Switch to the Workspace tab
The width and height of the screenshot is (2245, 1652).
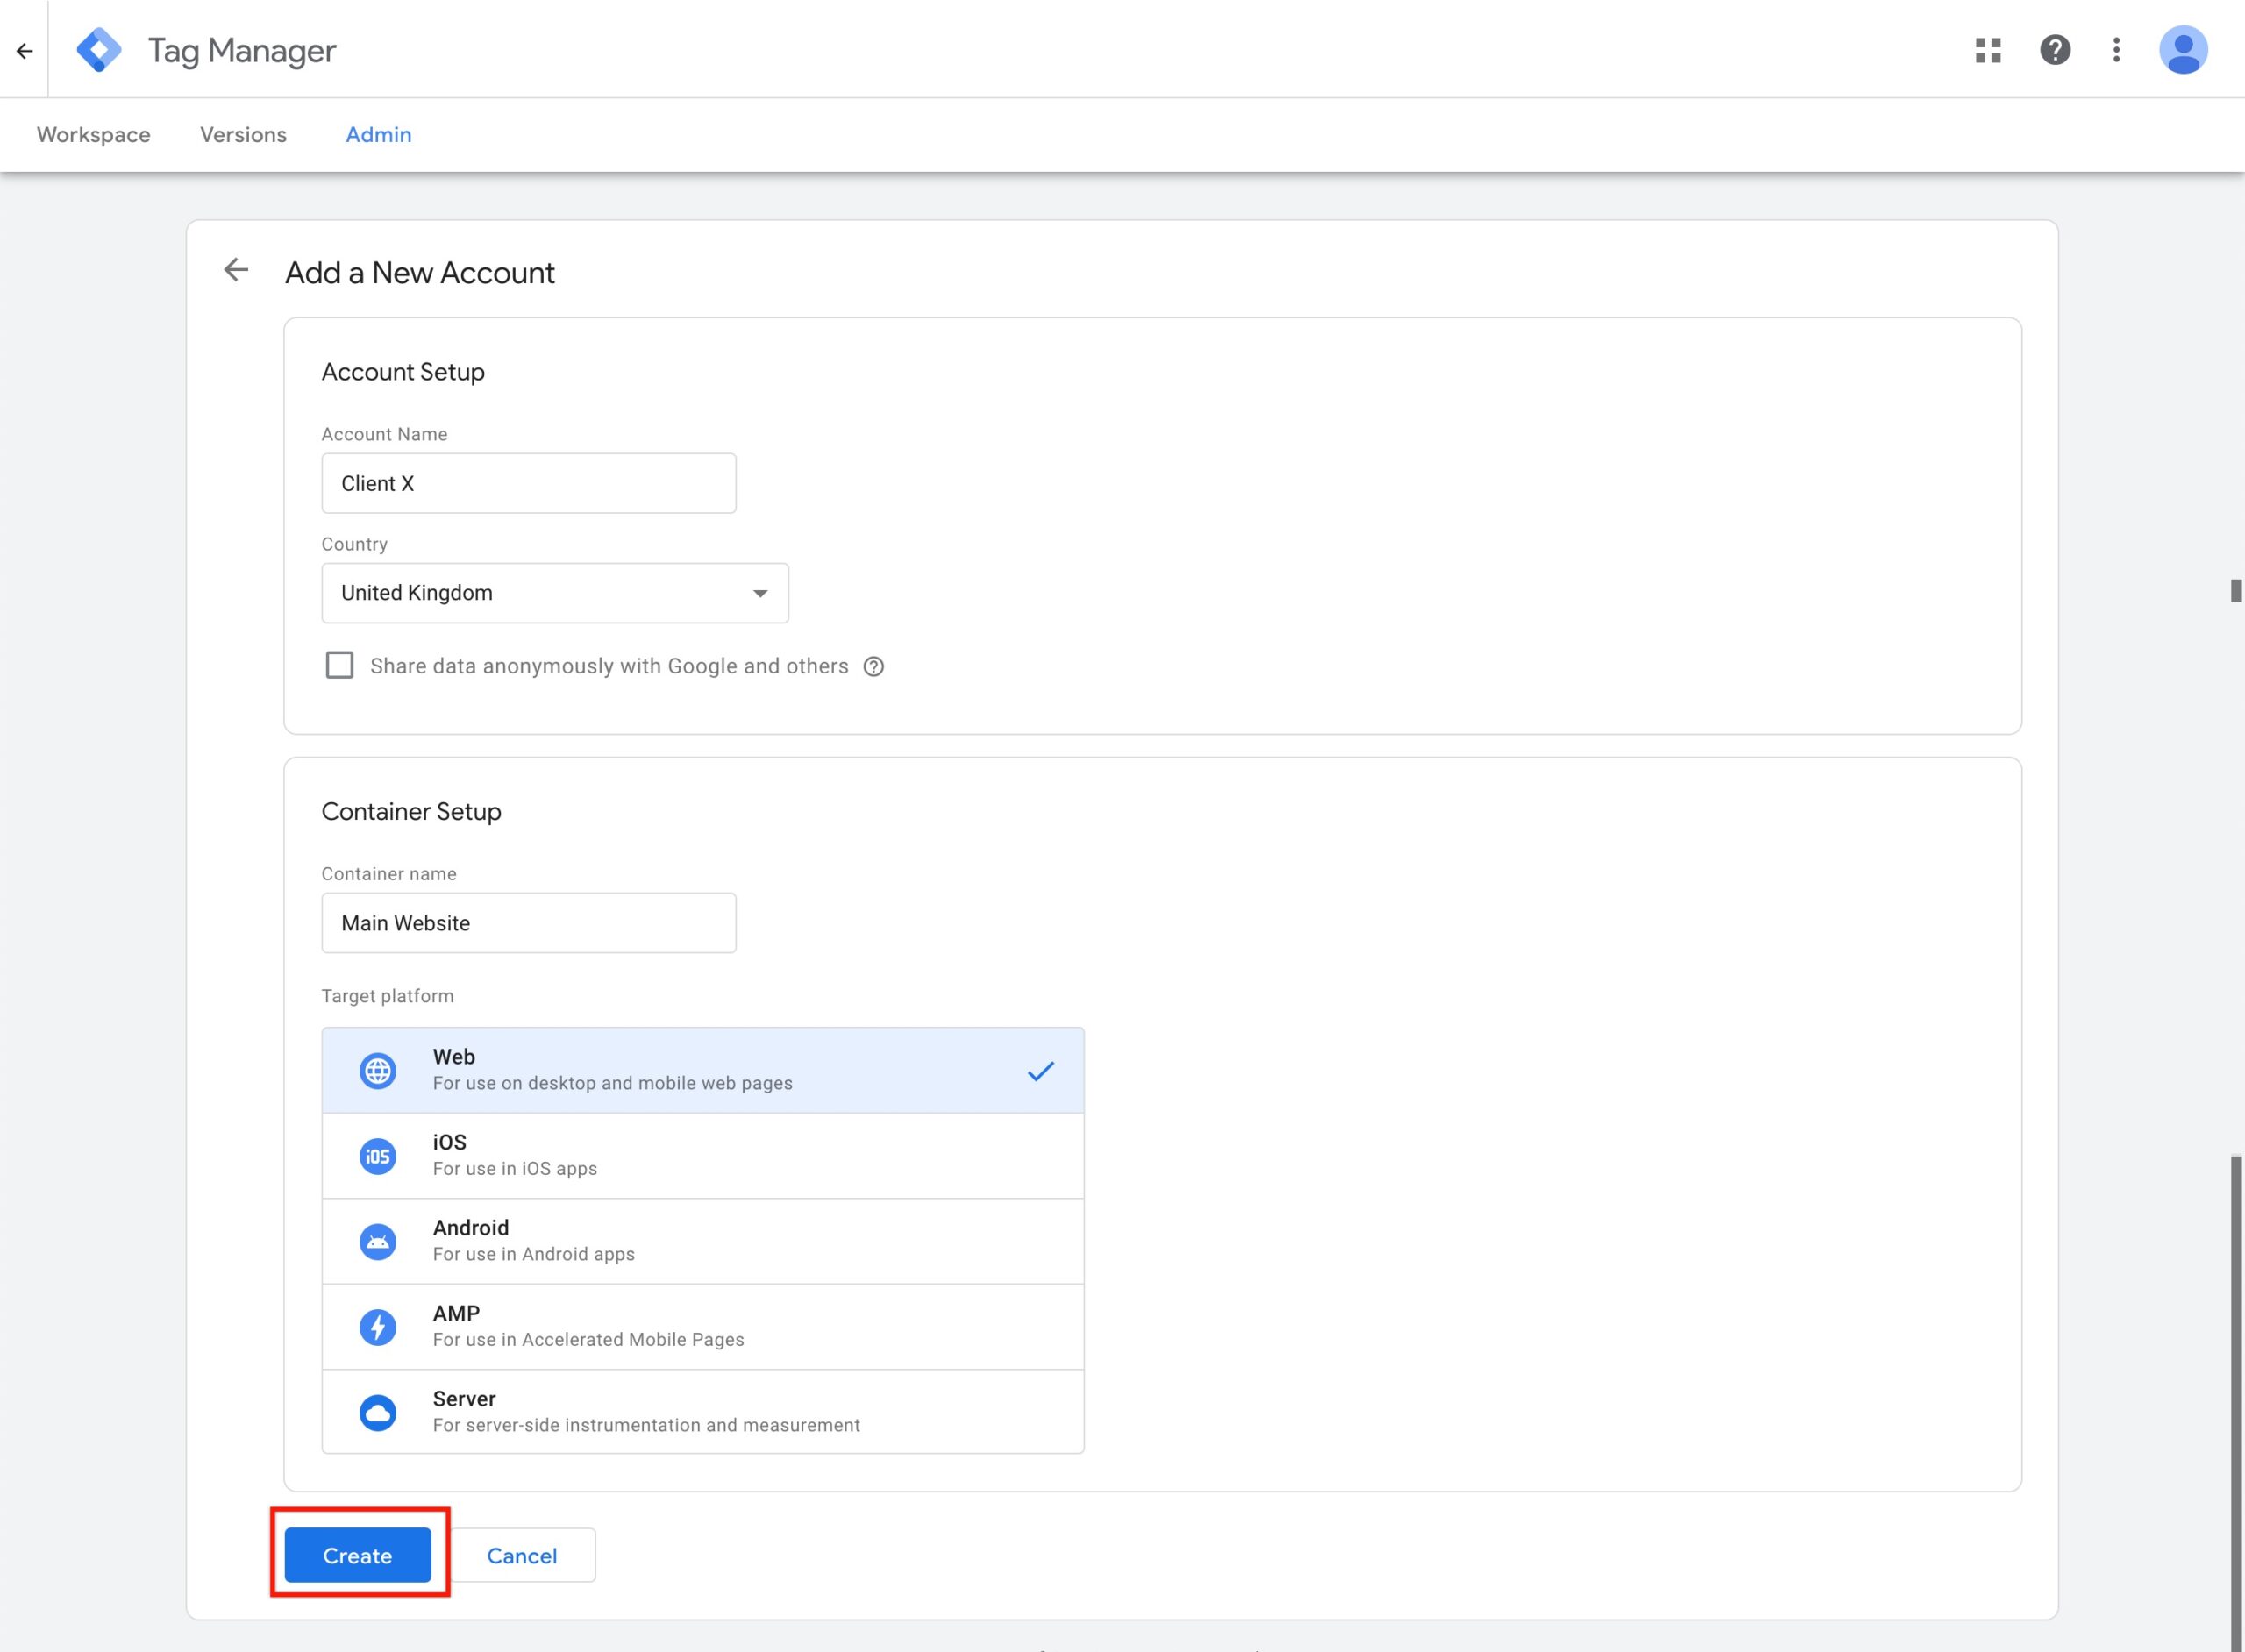pyautogui.click(x=92, y=134)
